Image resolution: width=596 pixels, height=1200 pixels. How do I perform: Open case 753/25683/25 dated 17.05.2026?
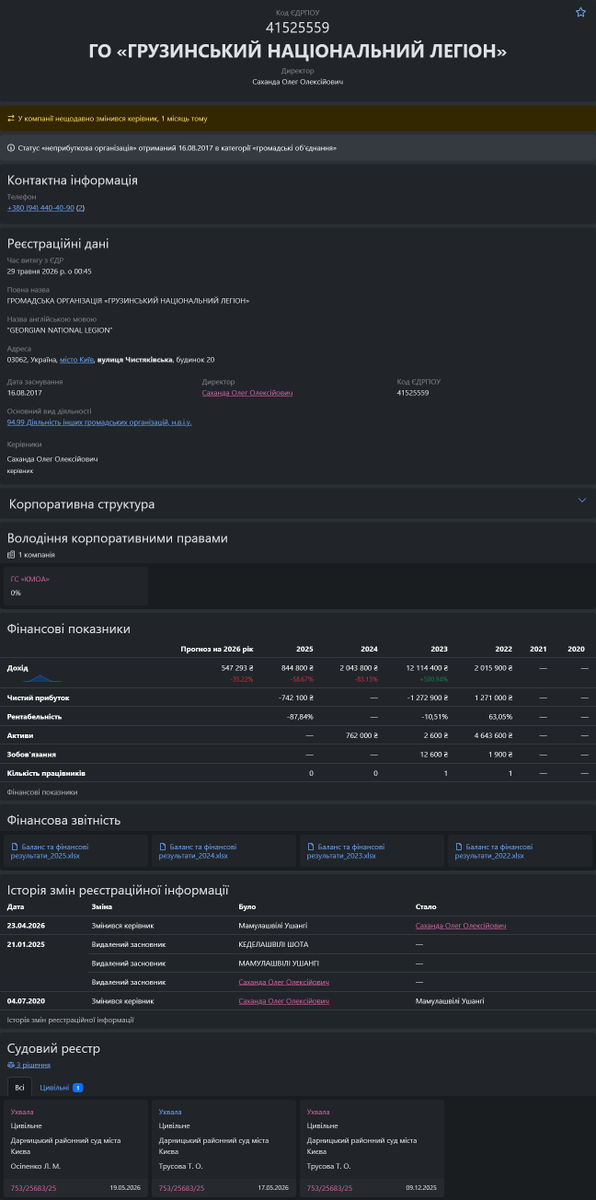click(182, 1188)
